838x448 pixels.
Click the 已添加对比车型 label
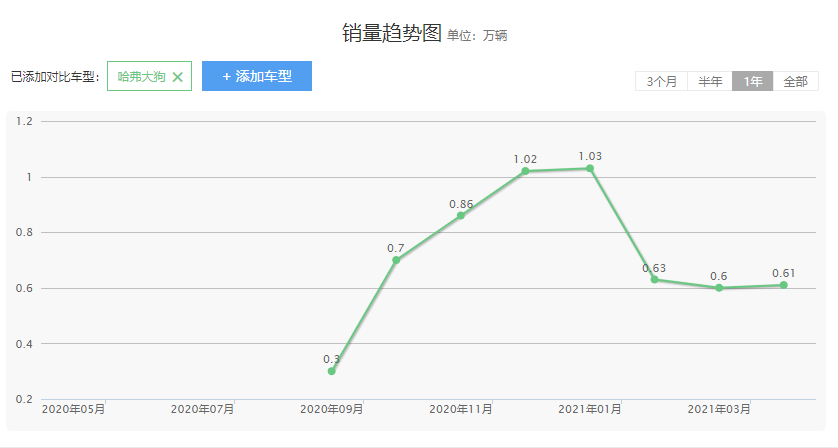[55, 76]
